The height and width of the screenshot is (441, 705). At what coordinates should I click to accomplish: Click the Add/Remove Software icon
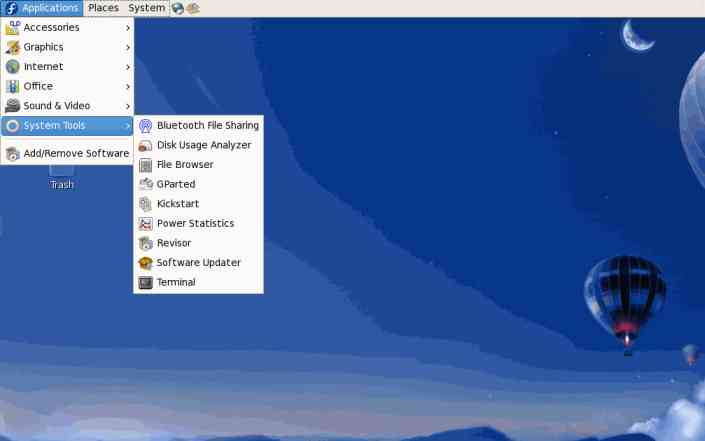pyautogui.click(x=13, y=154)
